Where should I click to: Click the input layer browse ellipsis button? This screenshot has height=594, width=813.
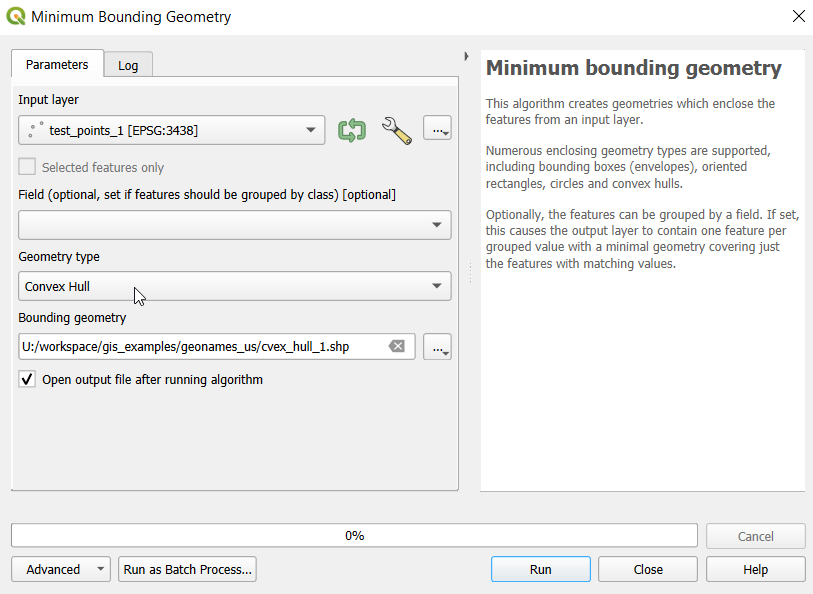pos(437,130)
